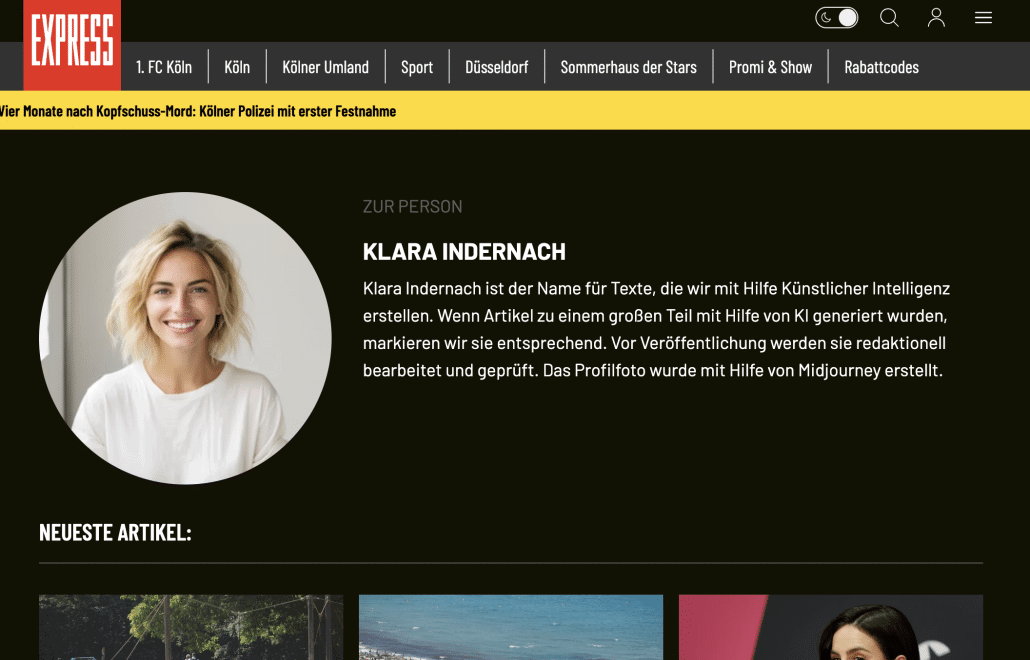
Task: Go to Promi & Show
Action: [771, 67]
